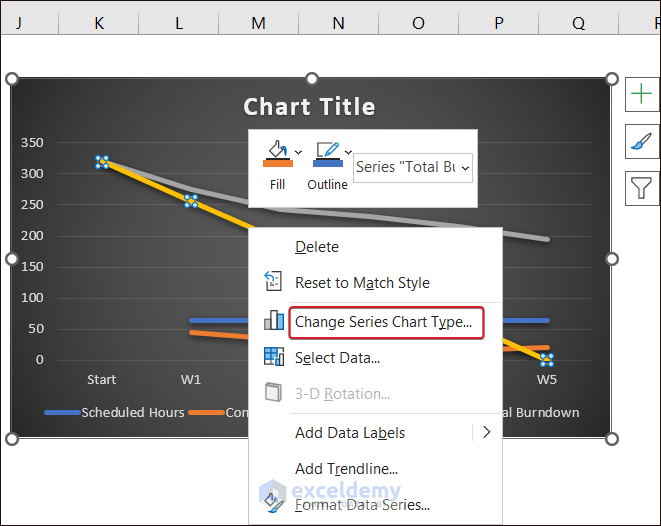Select column K header

coord(99,22)
